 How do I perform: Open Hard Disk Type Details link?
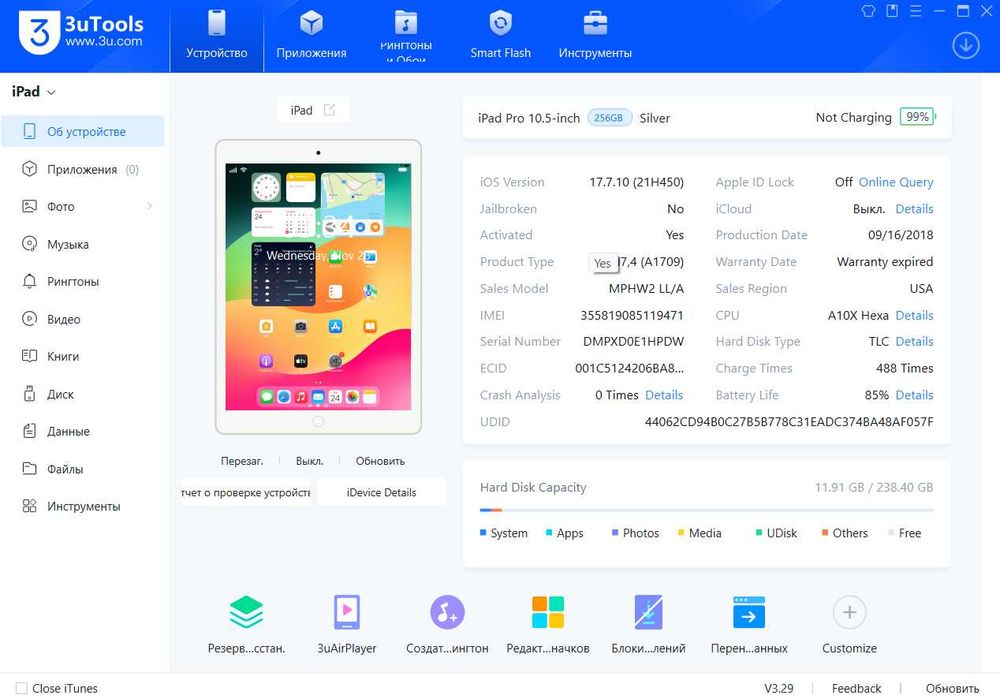(914, 342)
